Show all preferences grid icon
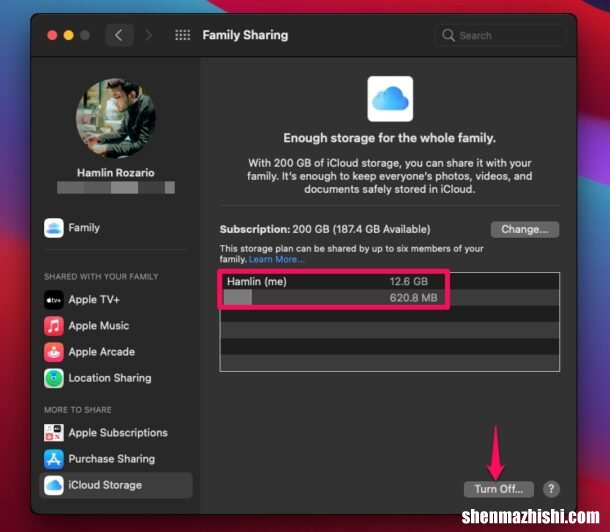Screen dimensions: 610x532 [182, 35]
